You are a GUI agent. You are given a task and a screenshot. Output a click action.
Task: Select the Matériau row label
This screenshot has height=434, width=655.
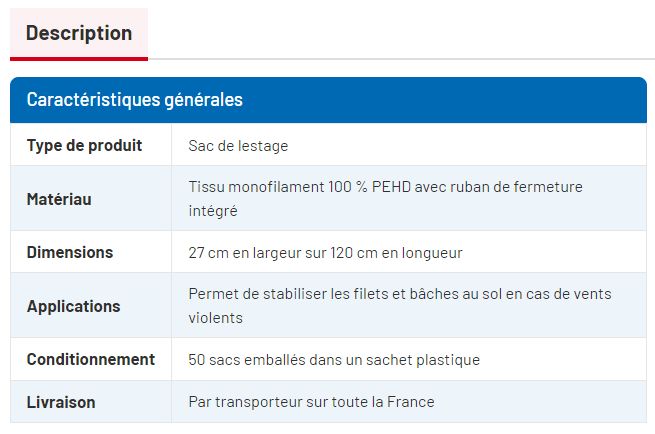[59, 199]
